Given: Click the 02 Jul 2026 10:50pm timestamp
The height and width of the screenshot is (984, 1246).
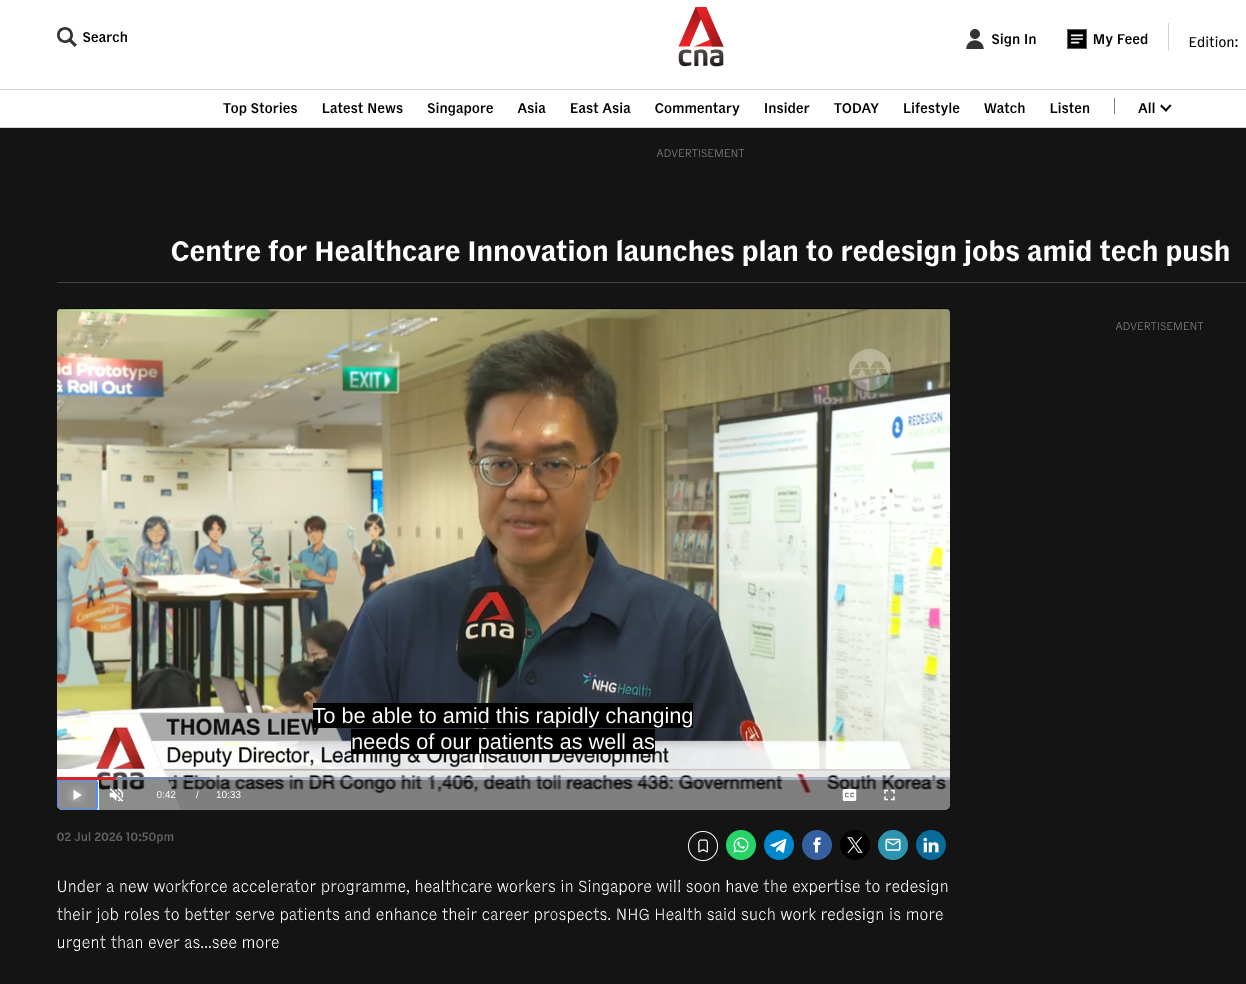Looking at the screenshot, I should 115,837.
